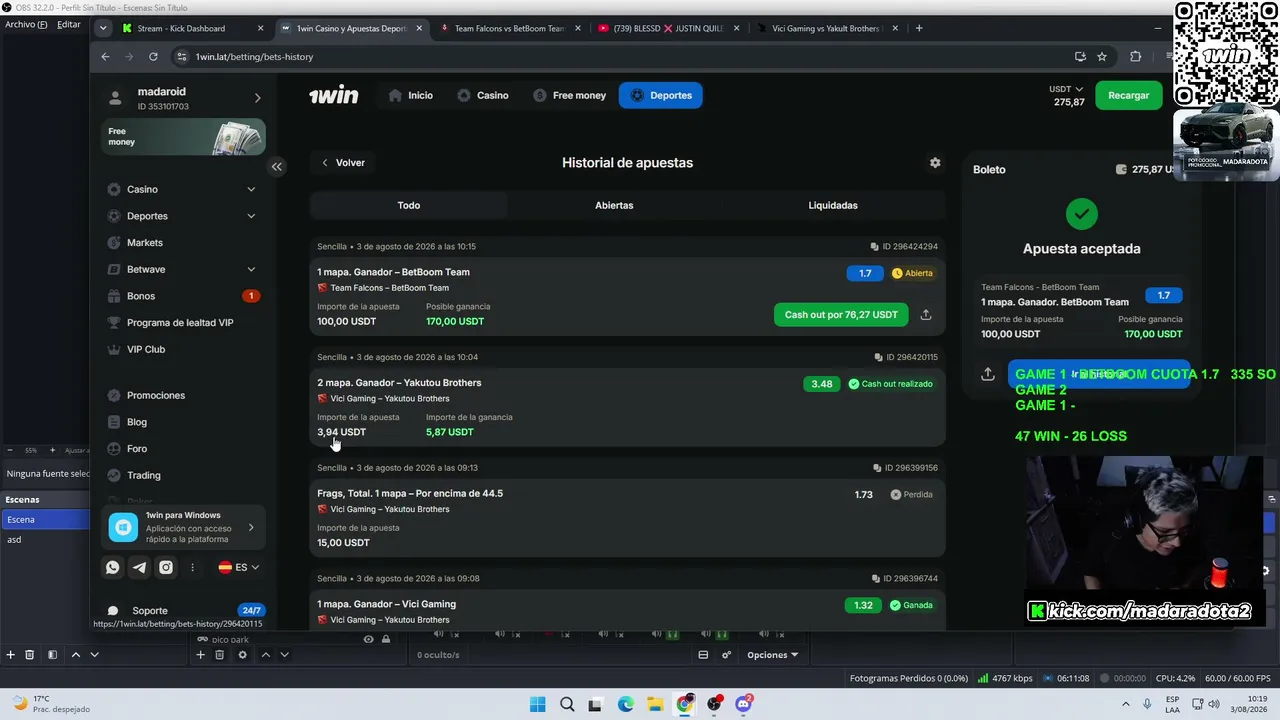Open browser tab search dropdown
Viewport: 1280px width, 720px height.
pyautogui.click(x=103, y=28)
